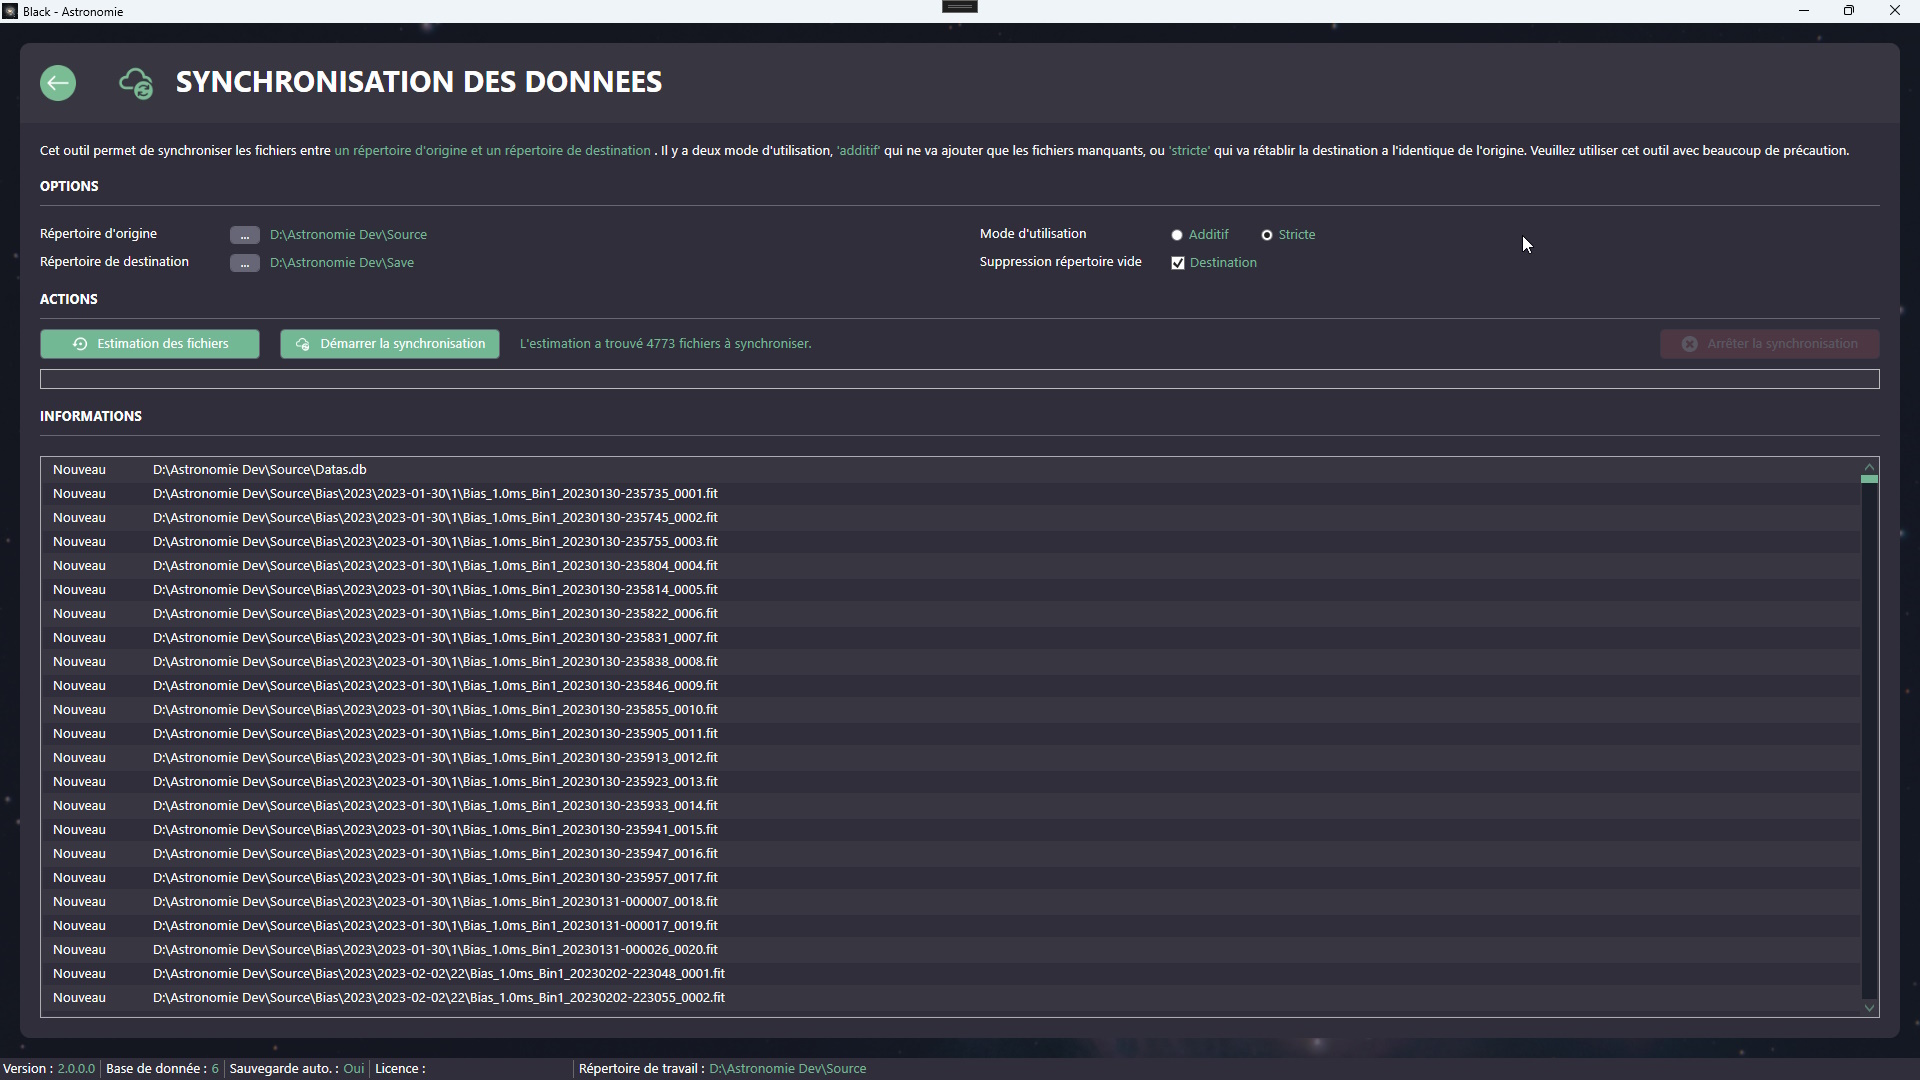Open the D:\Astronomie Dev\Save destination path link
This screenshot has width=1920, height=1080.
tap(342, 263)
